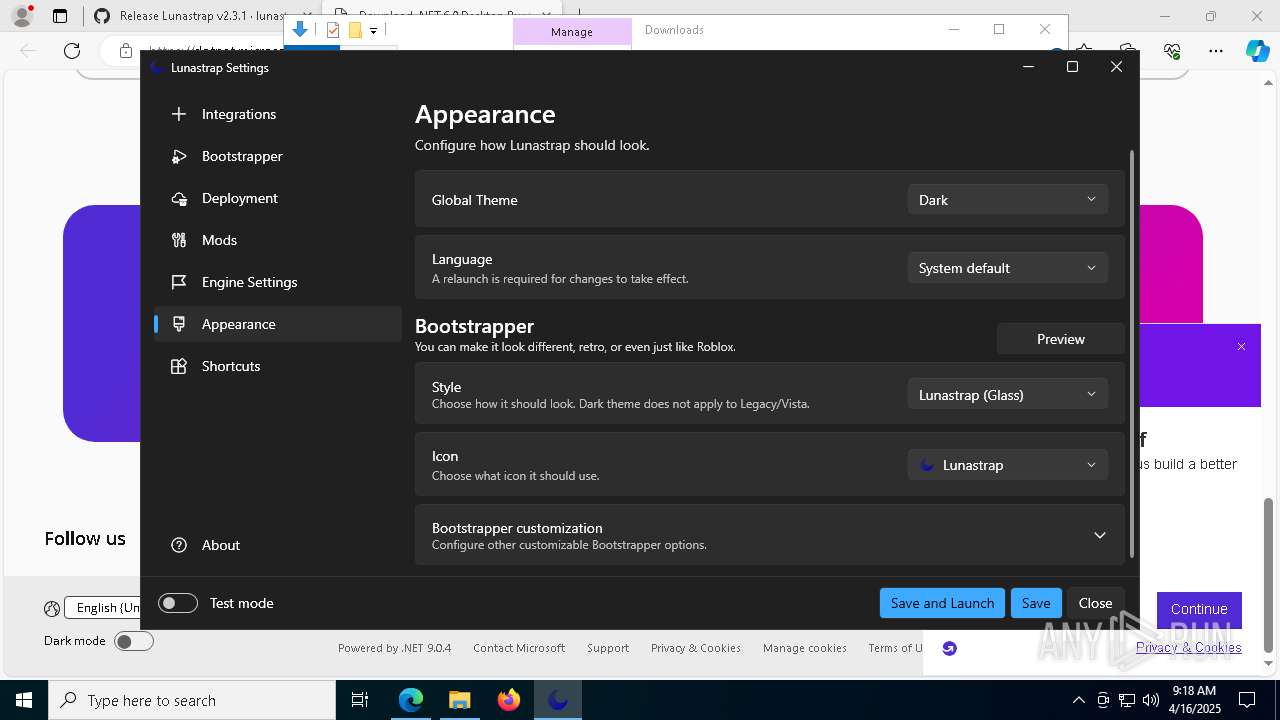Show hidden system tray icons
1280x720 pixels.
pos(1078,700)
